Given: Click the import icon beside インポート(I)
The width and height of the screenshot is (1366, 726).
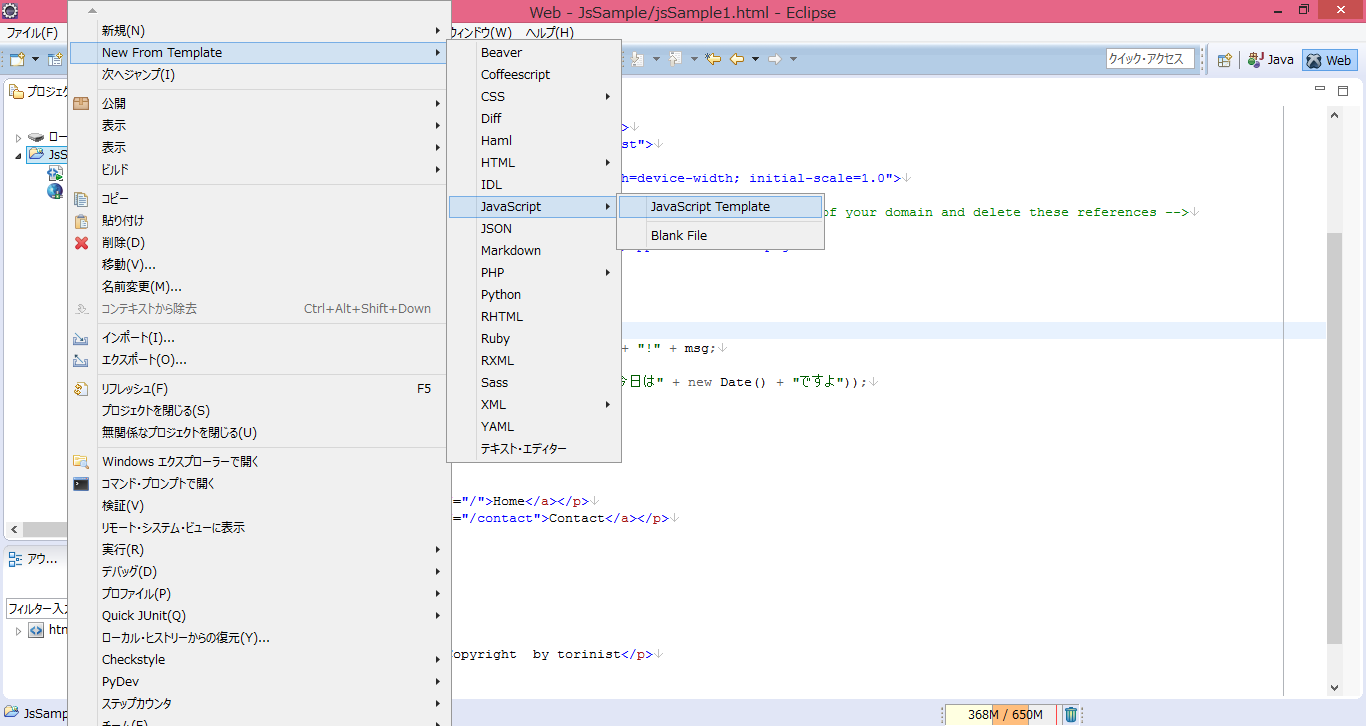Looking at the screenshot, I should 81,338.
